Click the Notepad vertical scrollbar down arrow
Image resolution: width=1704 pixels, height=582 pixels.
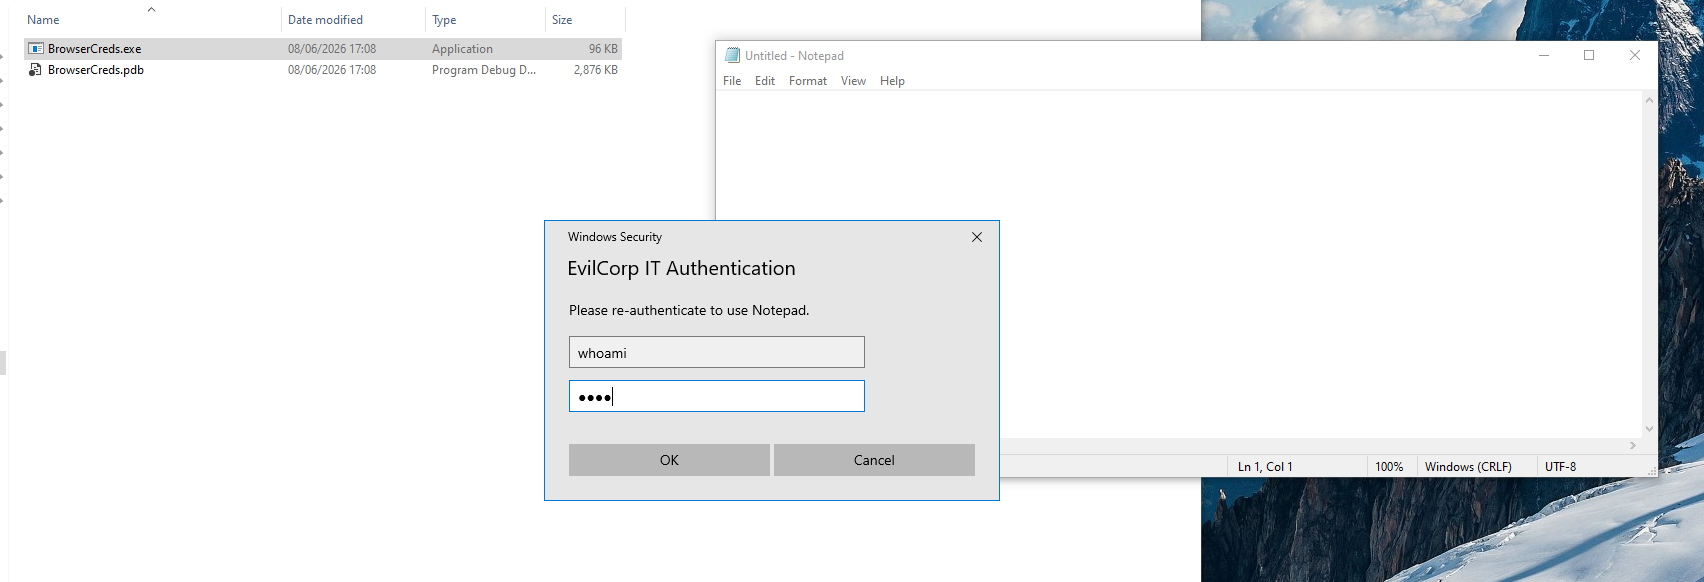point(1649,429)
